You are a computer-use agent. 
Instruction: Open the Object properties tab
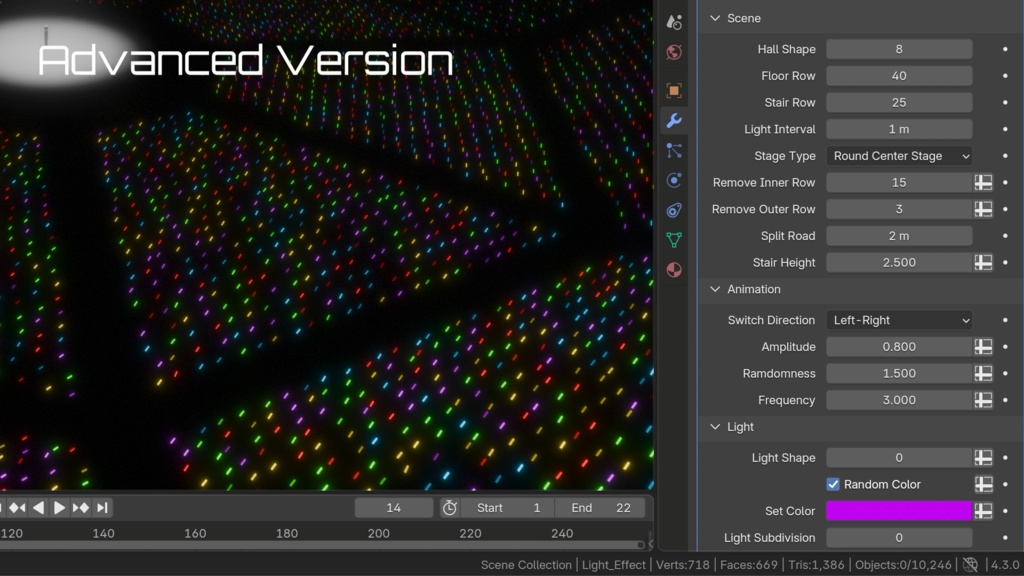point(674,90)
